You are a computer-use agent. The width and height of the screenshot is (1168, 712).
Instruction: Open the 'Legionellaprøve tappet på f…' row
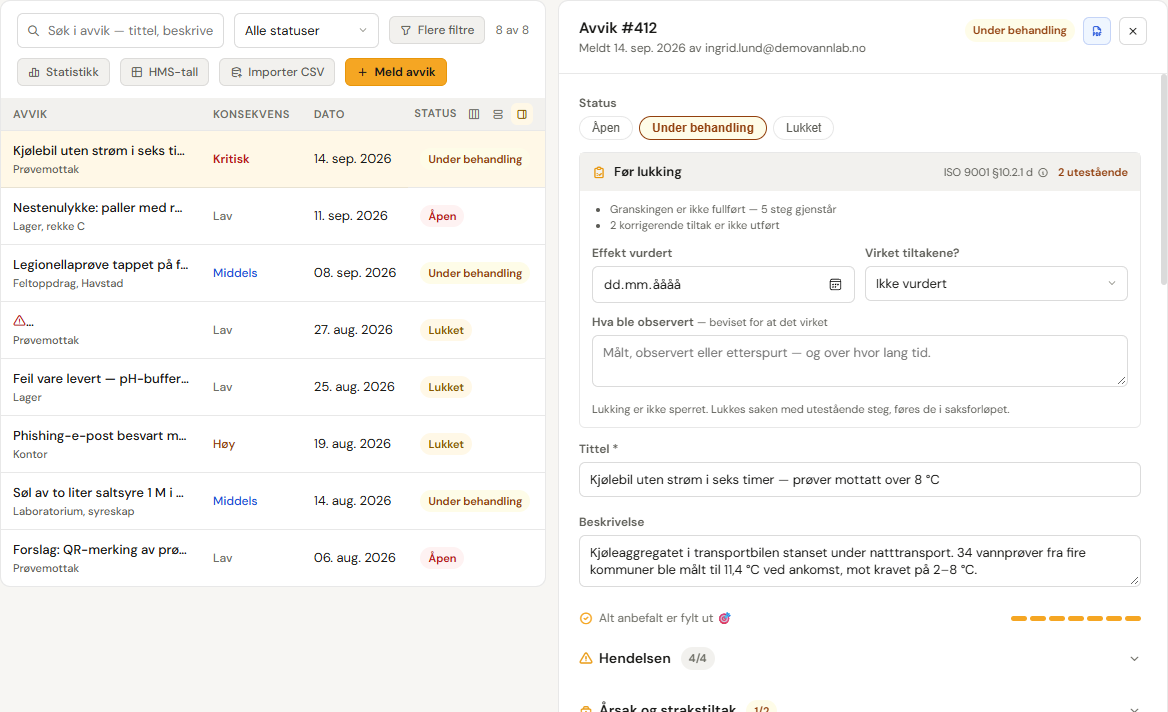click(273, 273)
